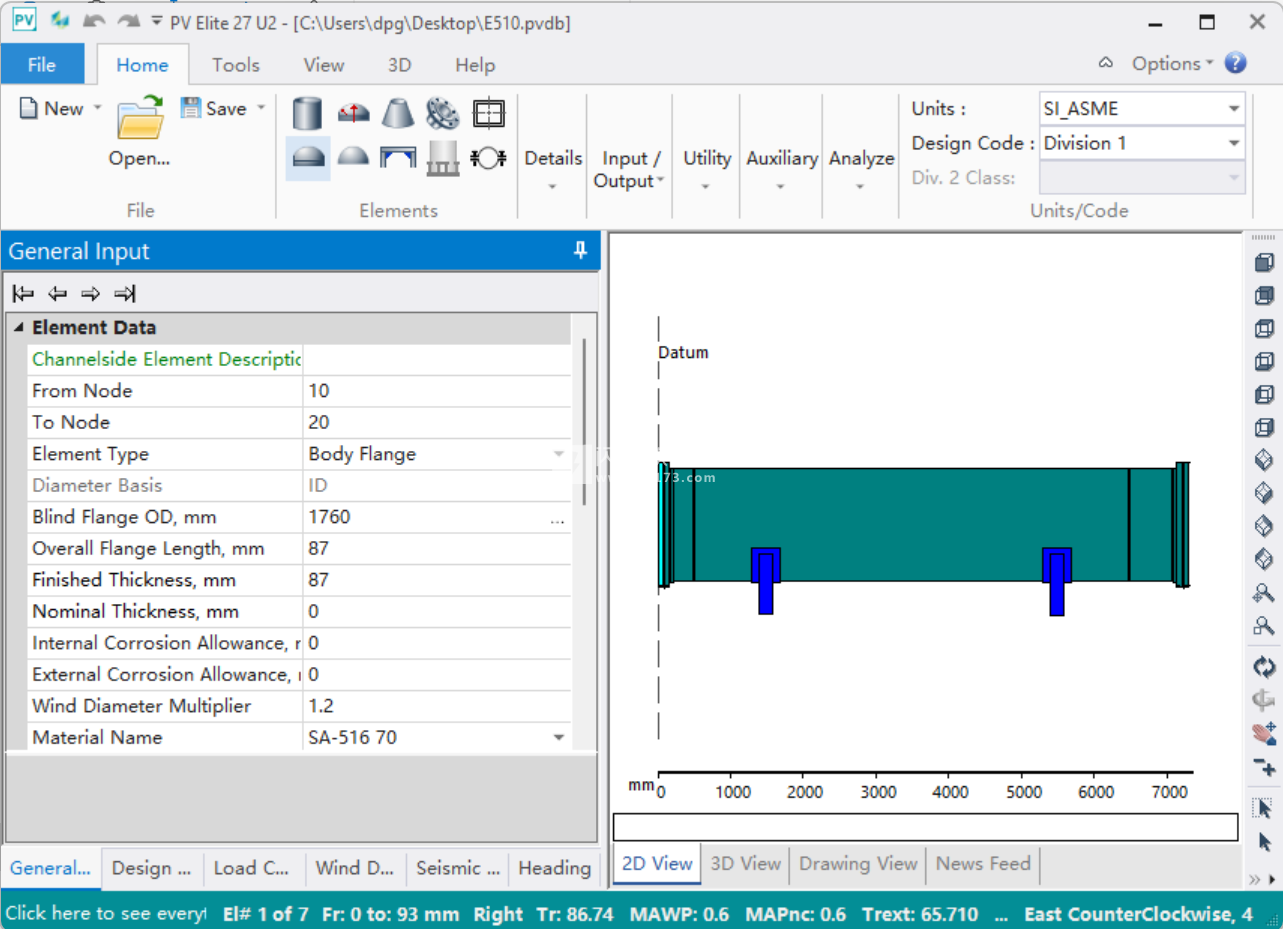The image size is (1283, 929).
Task: Open the File menu
Action: pyautogui.click(x=42, y=65)
